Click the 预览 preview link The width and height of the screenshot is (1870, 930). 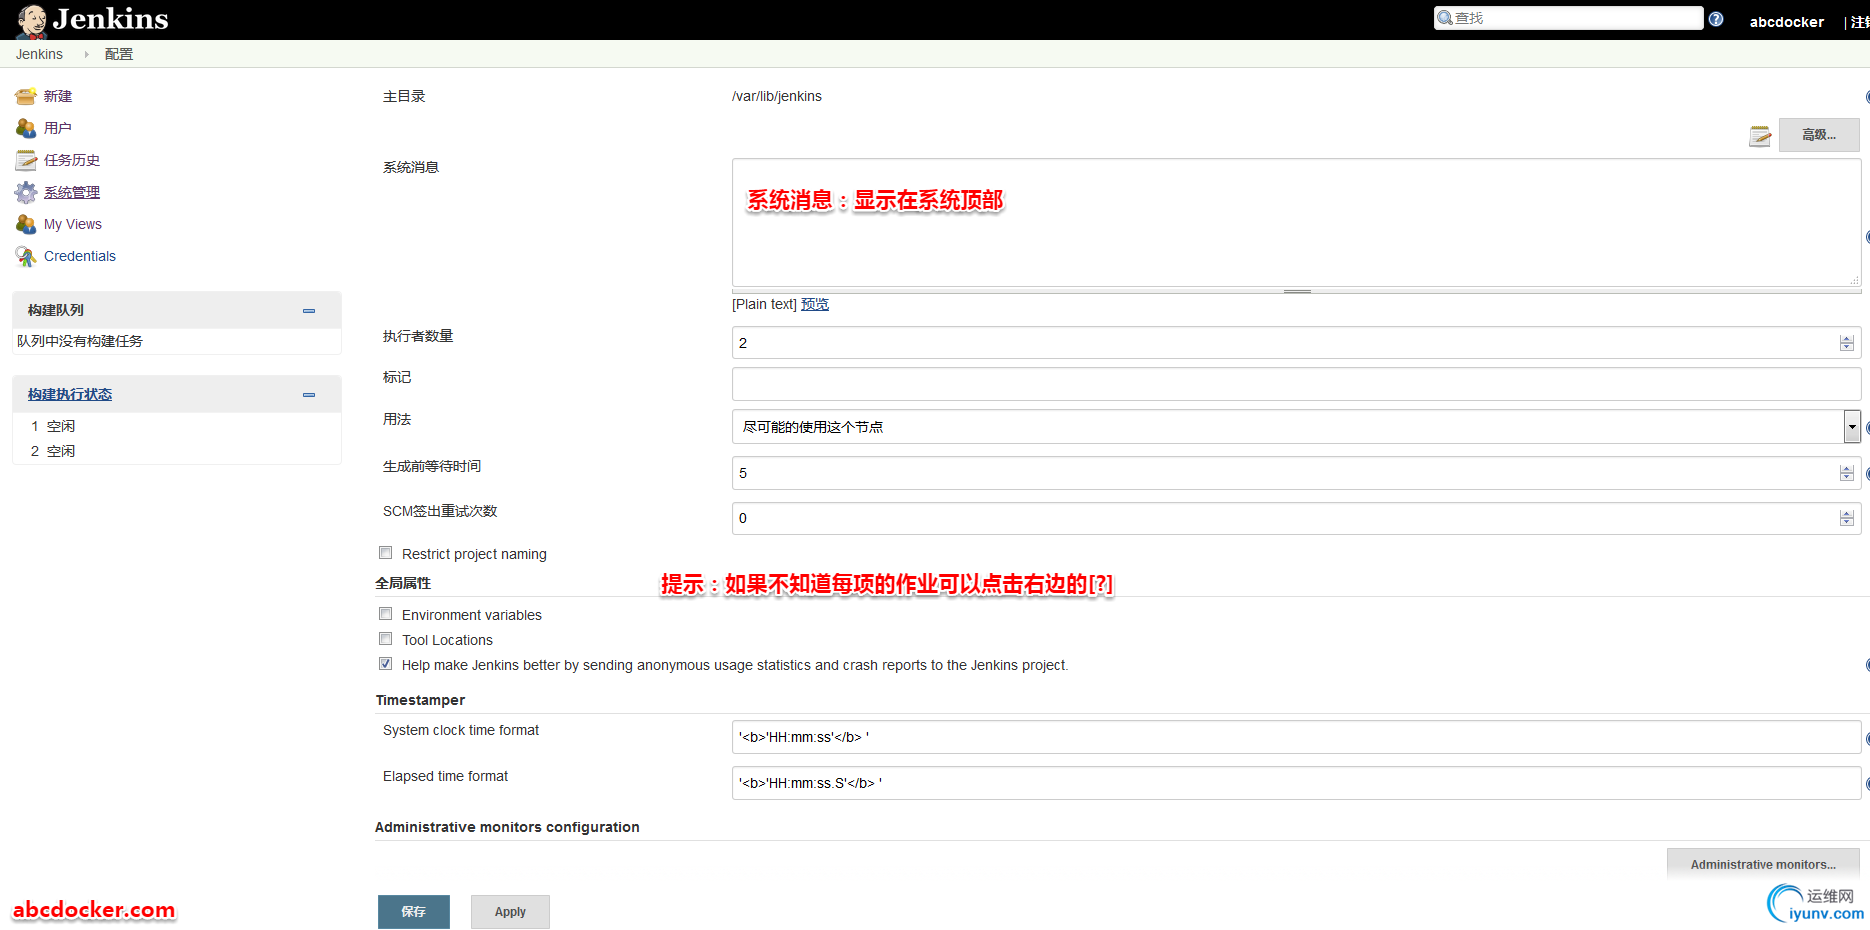click(815, 304)
